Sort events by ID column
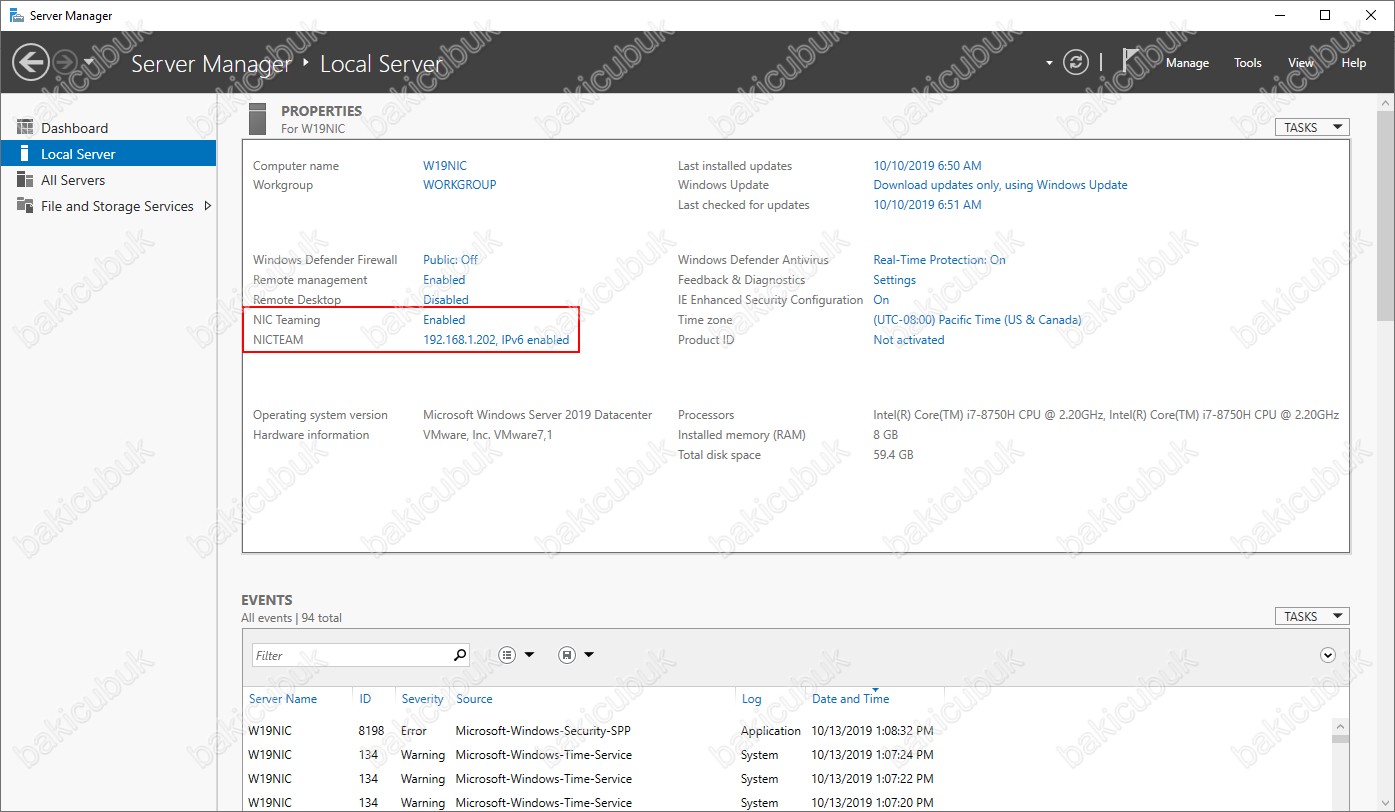Screen dimensions: 1395x812 [x=365, y=699]
